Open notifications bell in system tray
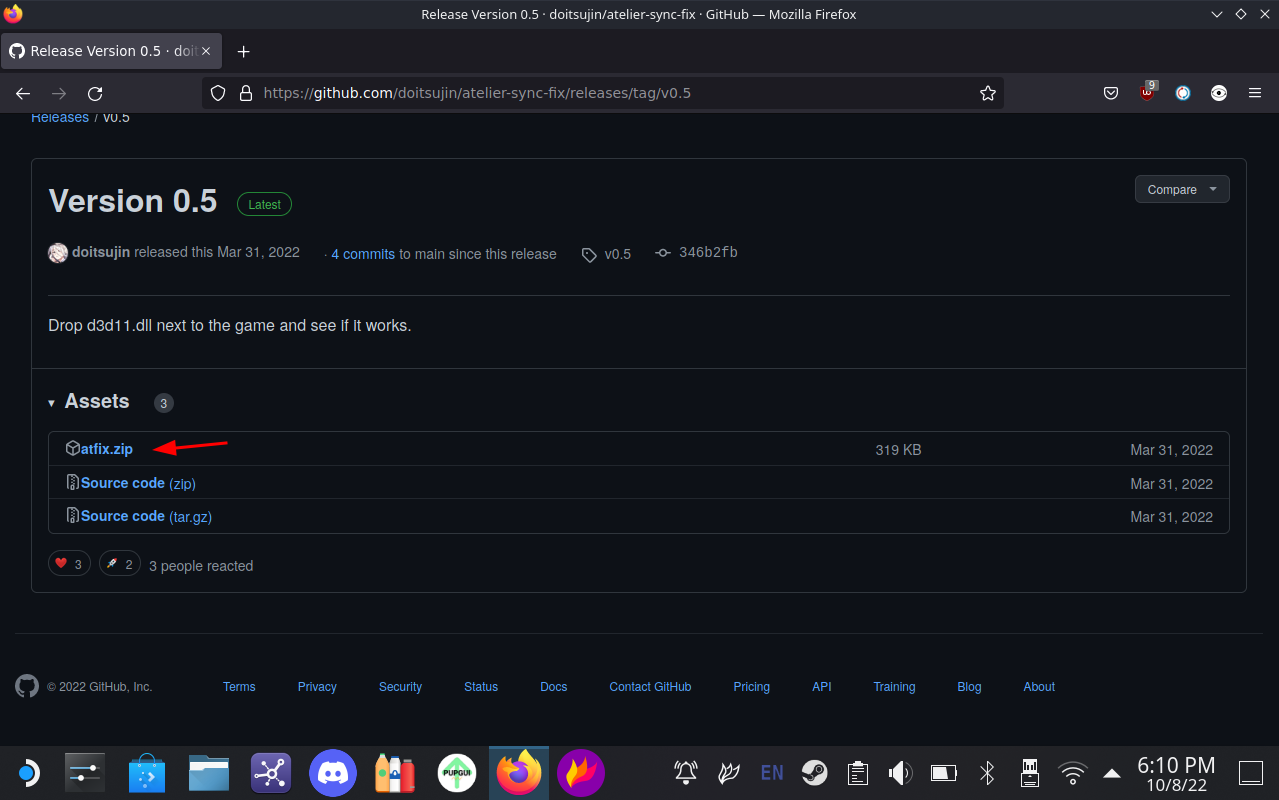 click(686, 772)
